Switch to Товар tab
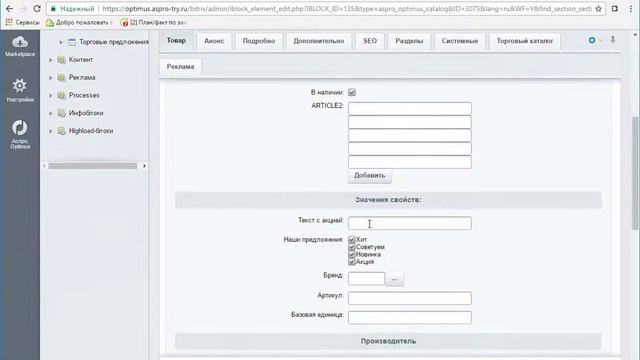640x360 pixels. coord(176,41)
